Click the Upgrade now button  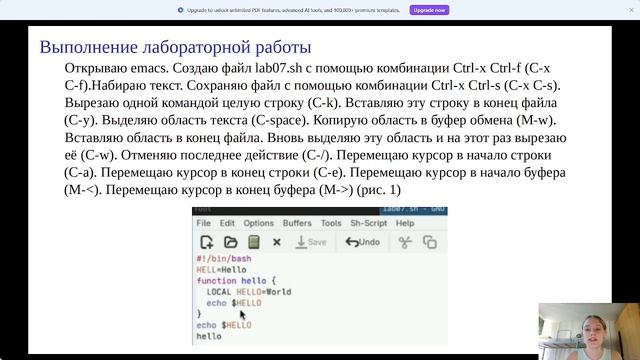[x=429, y=10]
